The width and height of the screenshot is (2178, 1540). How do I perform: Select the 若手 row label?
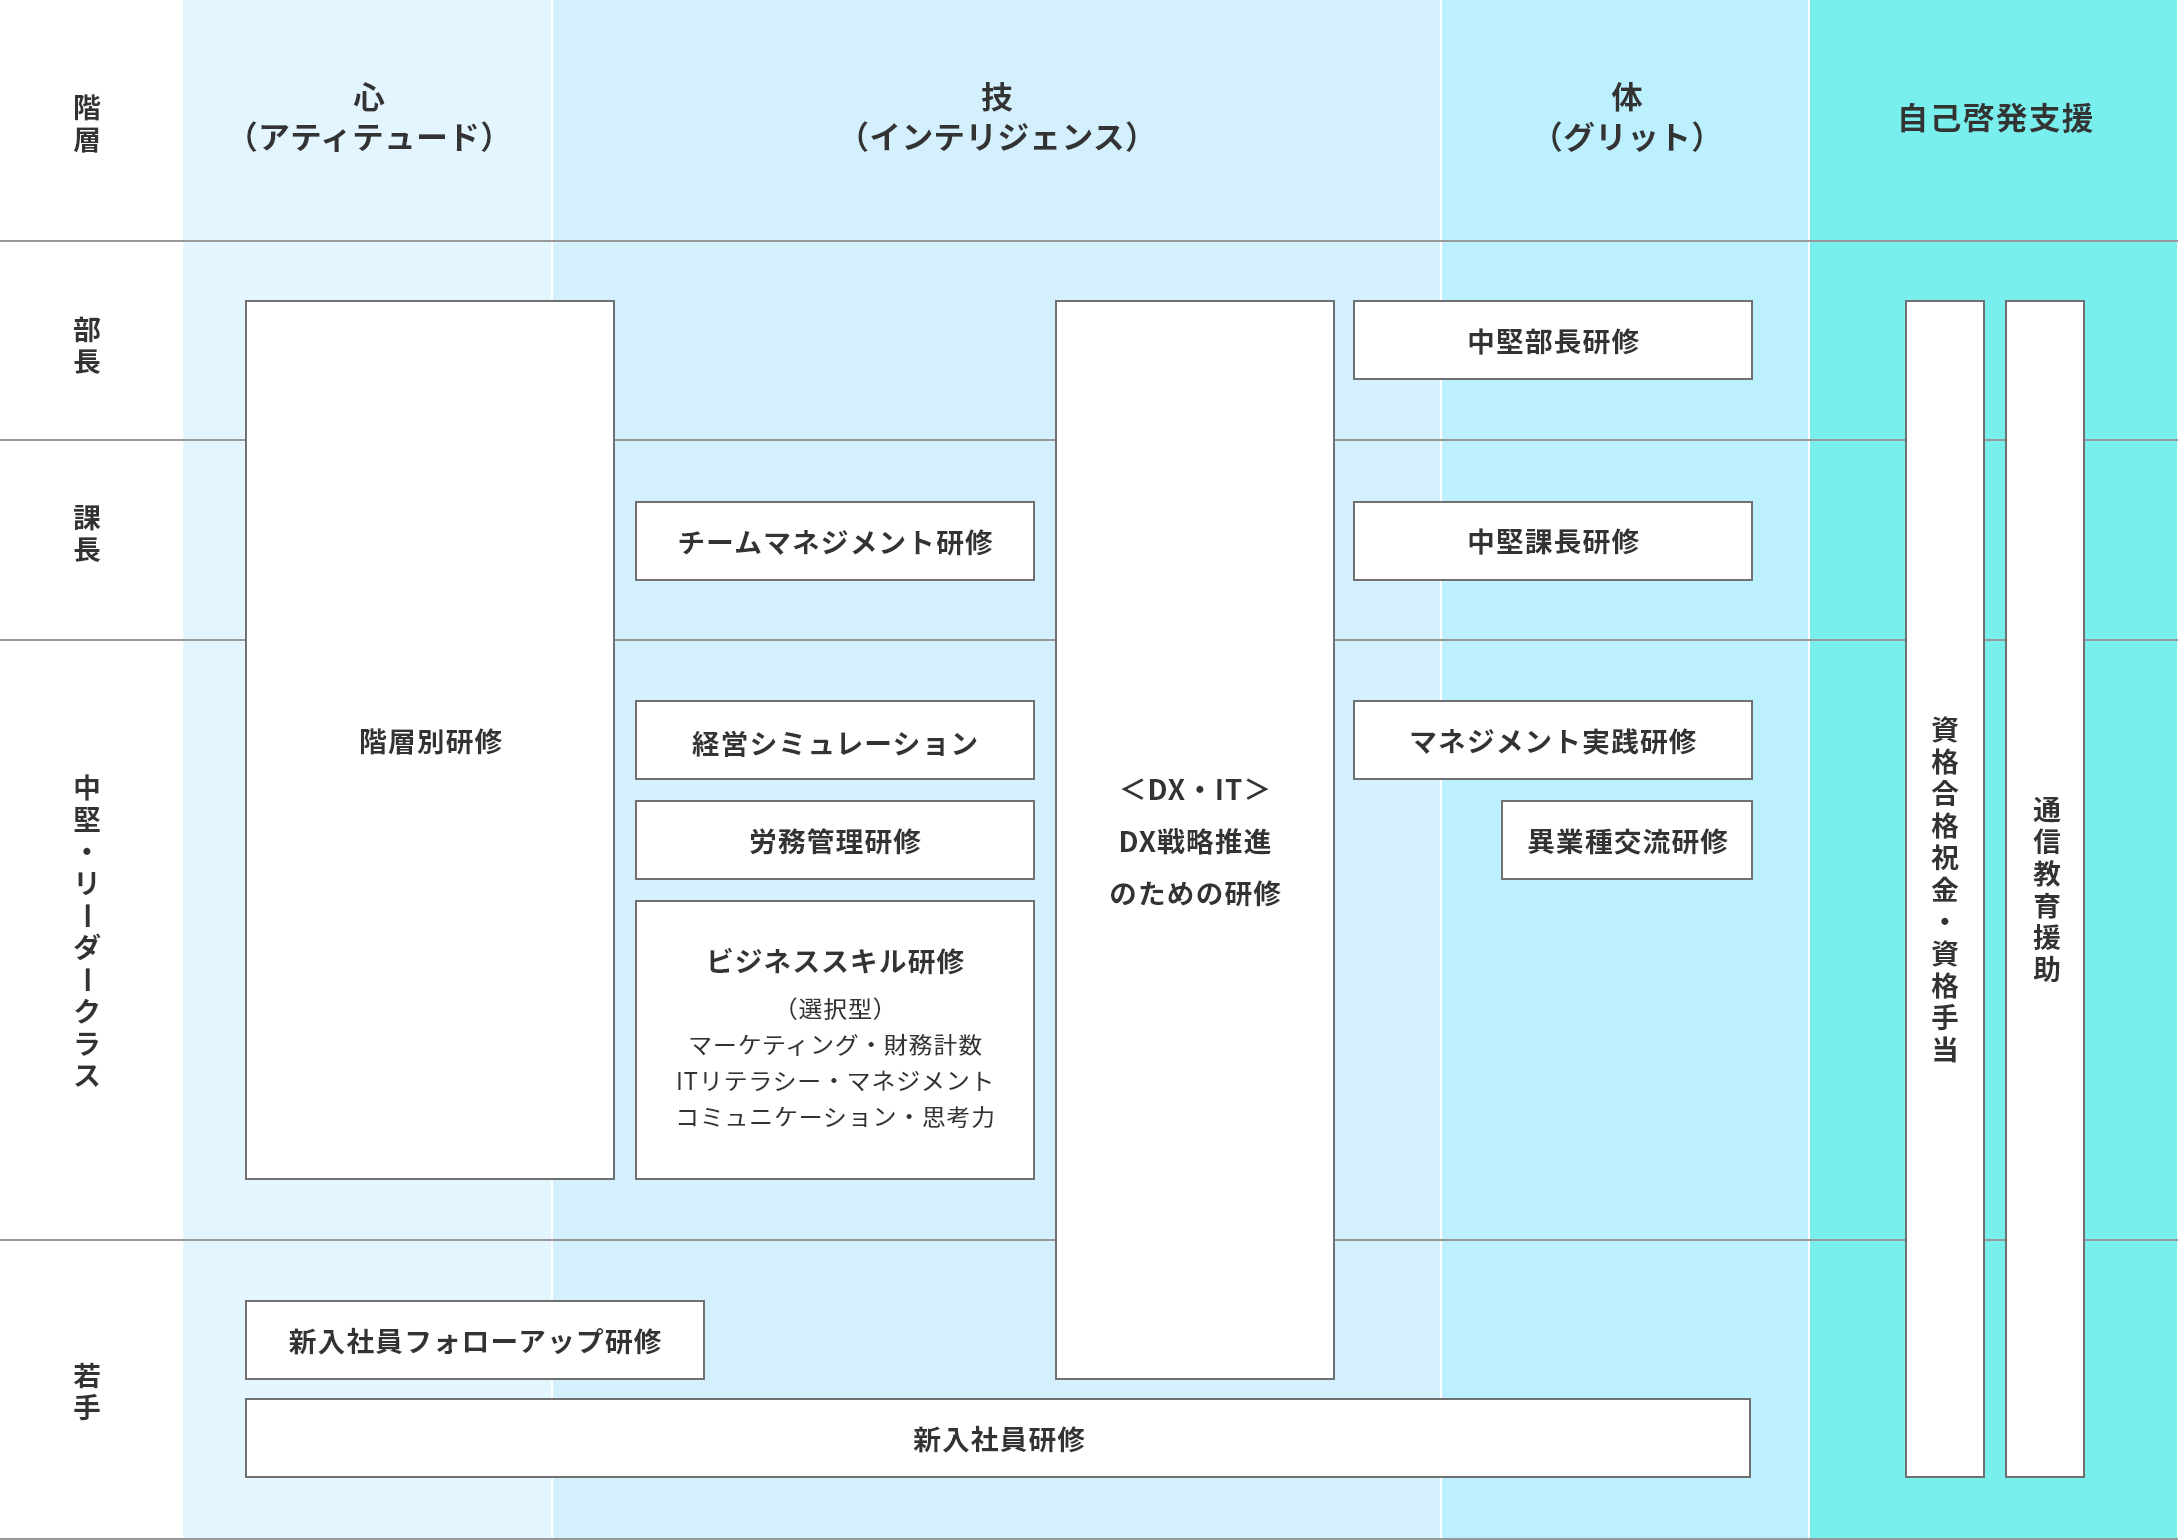click(x=88, y=1390)
